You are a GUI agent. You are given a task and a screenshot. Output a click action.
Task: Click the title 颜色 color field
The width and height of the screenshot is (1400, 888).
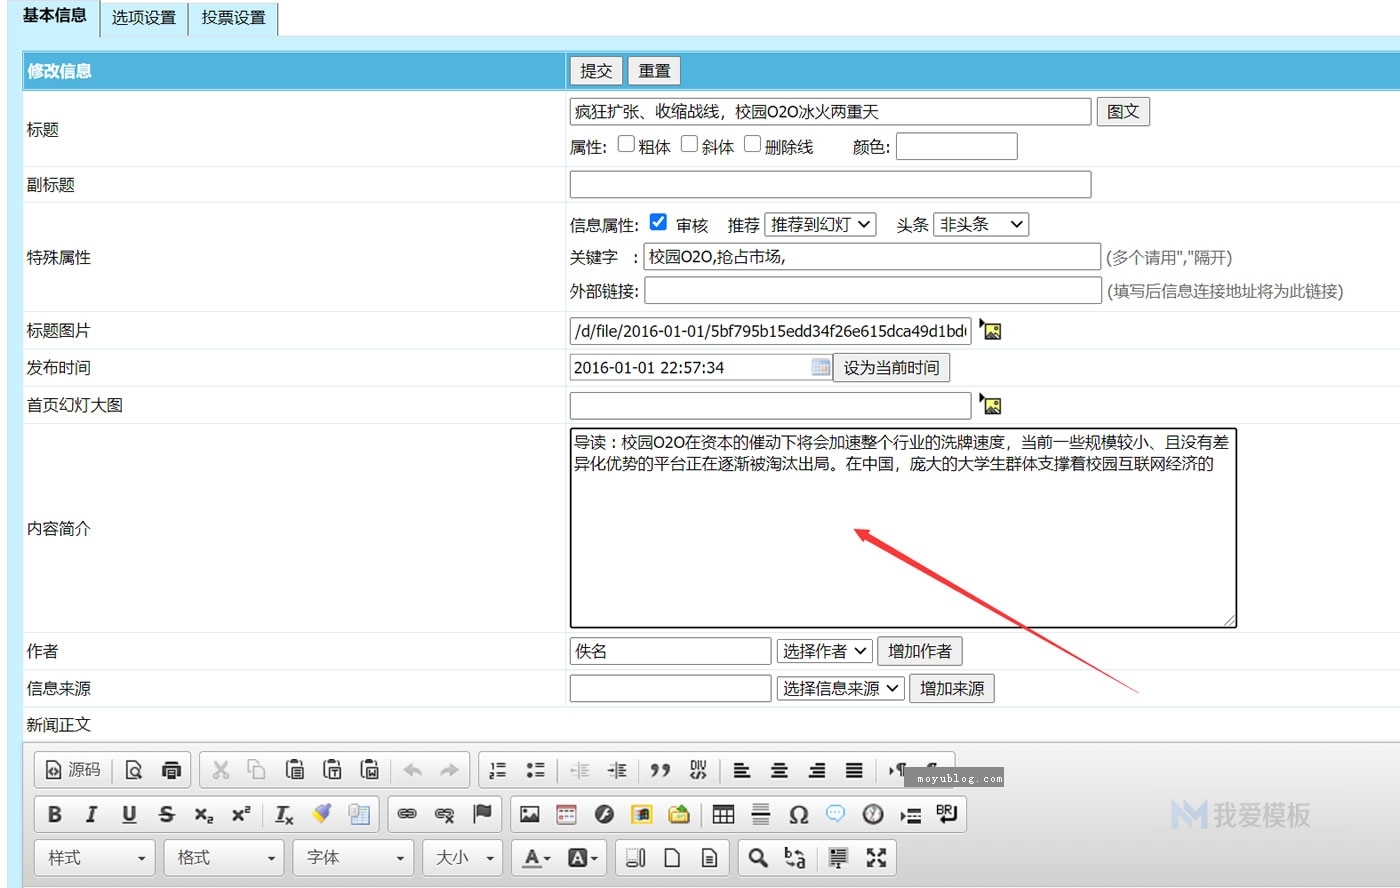pyautogui.click(x=957, y=147)
